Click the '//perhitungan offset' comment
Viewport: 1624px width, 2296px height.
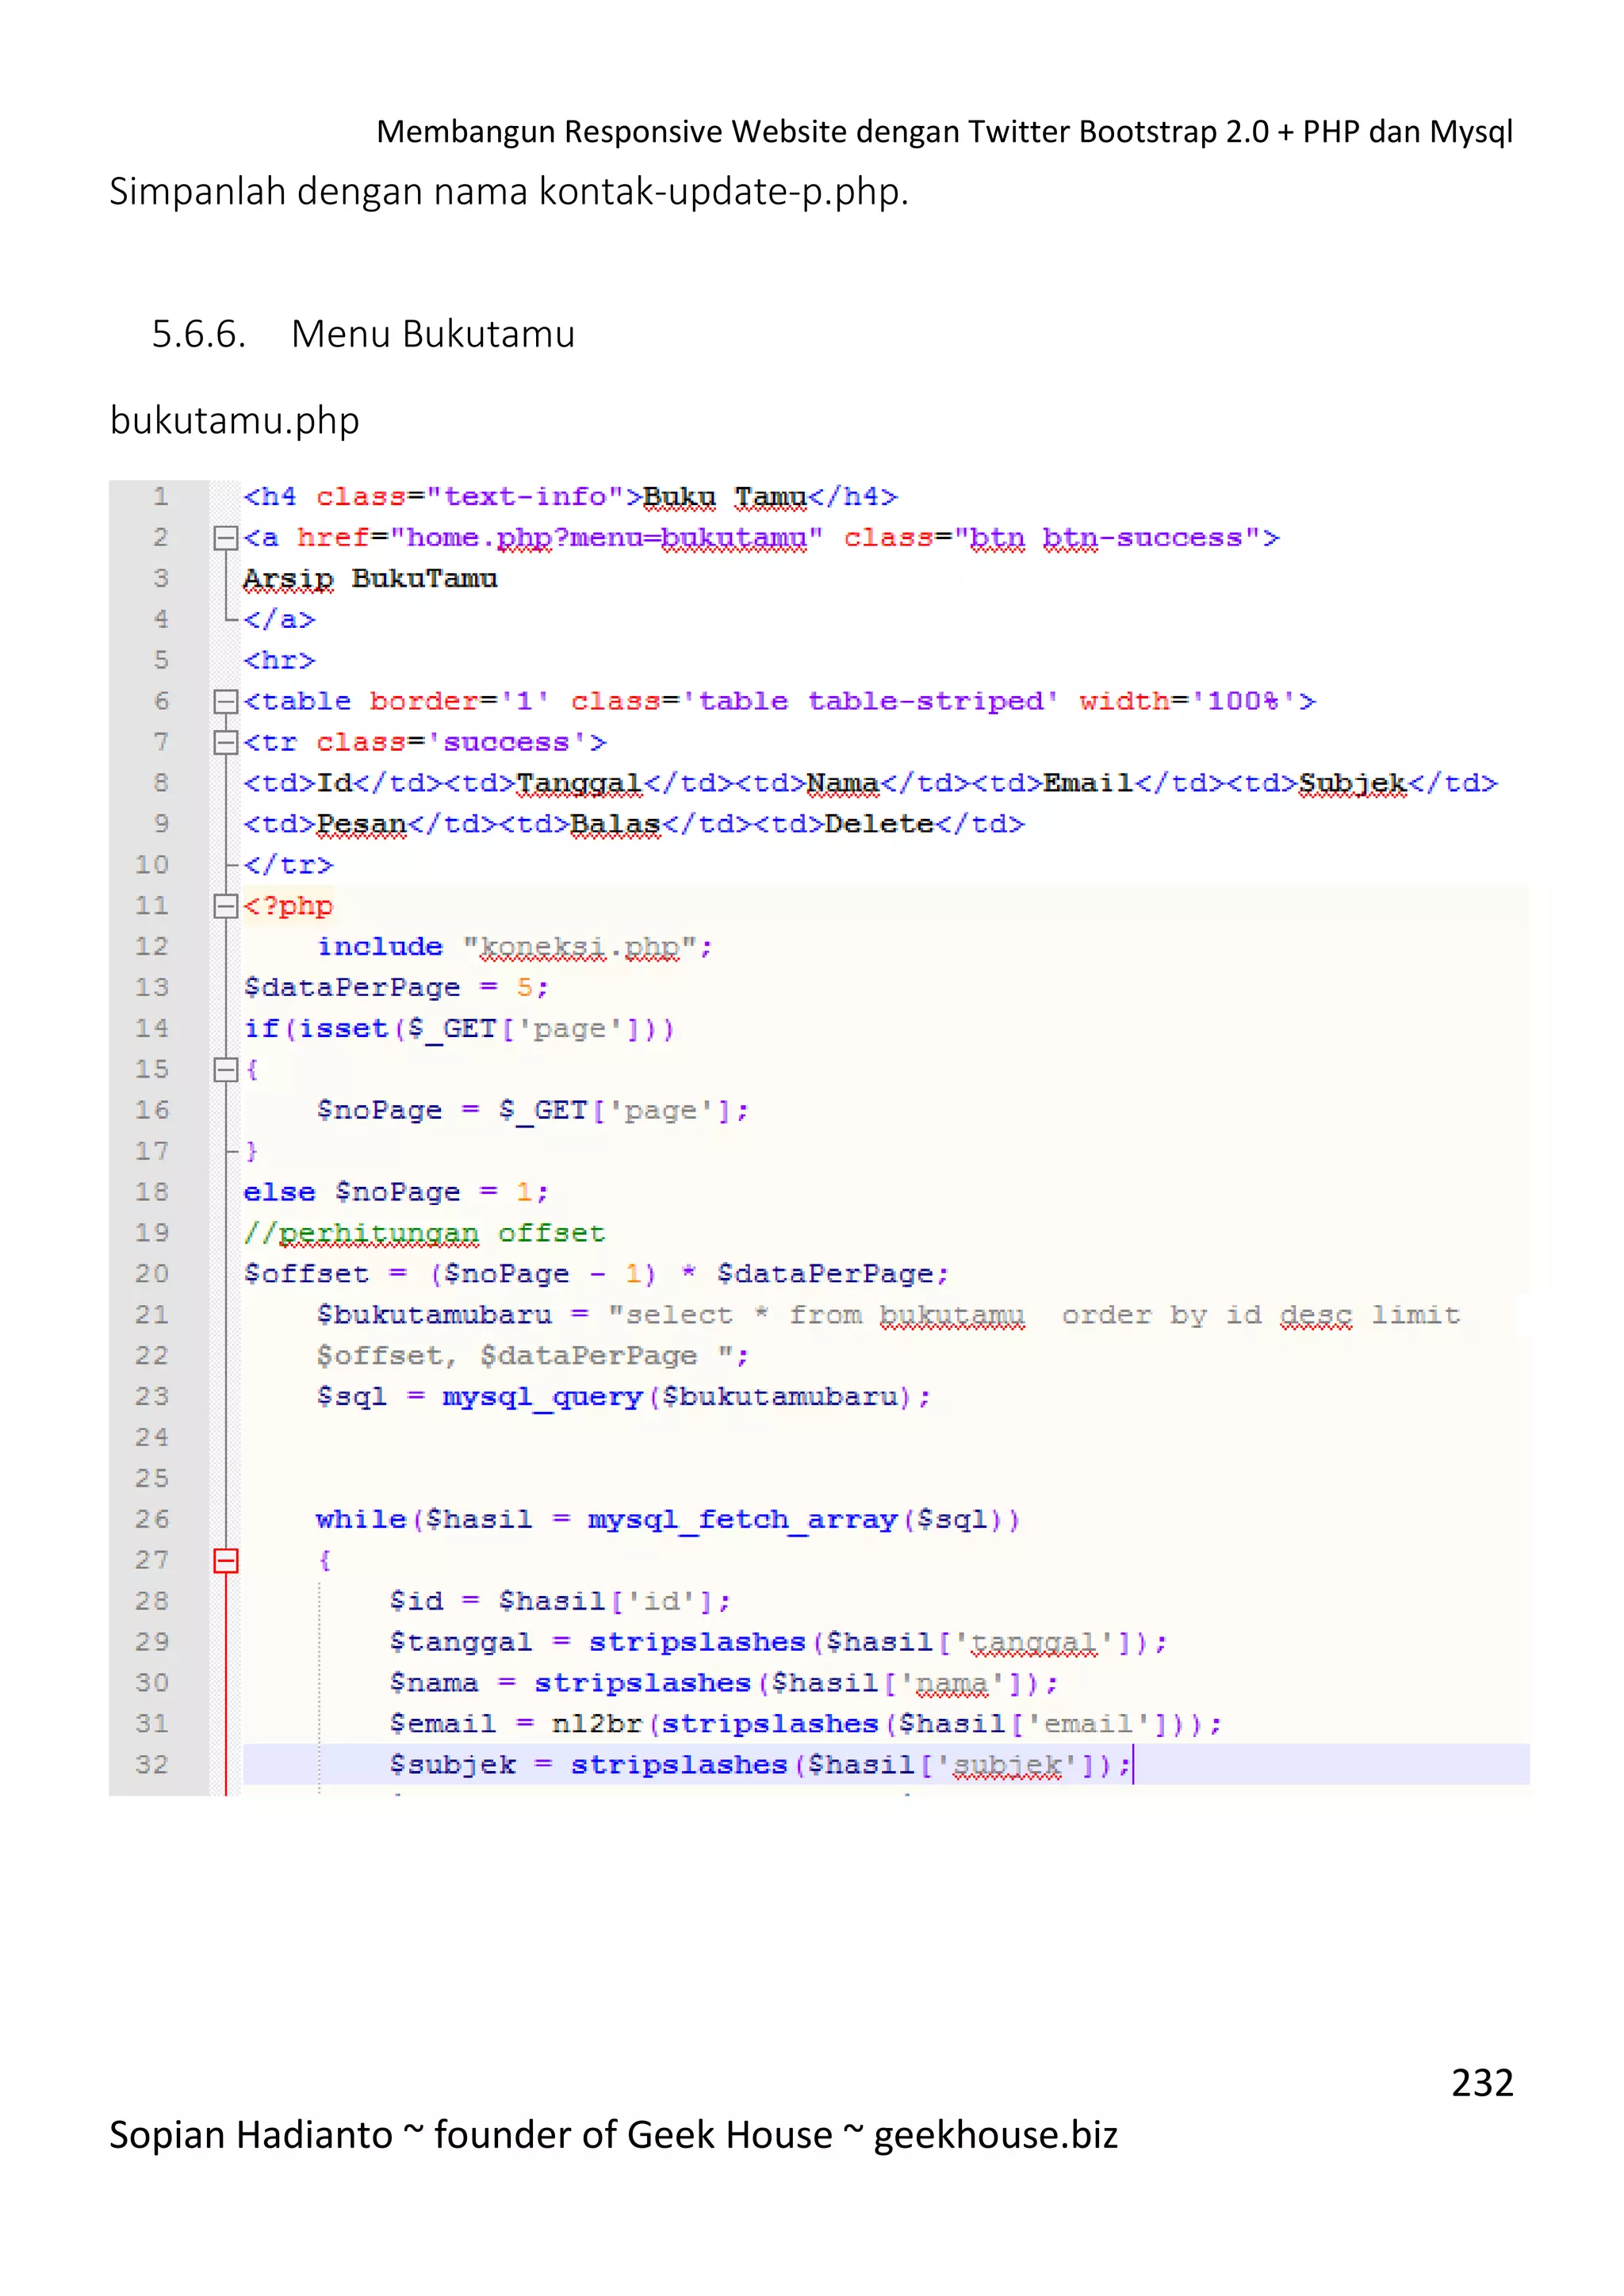[424, 1234]
